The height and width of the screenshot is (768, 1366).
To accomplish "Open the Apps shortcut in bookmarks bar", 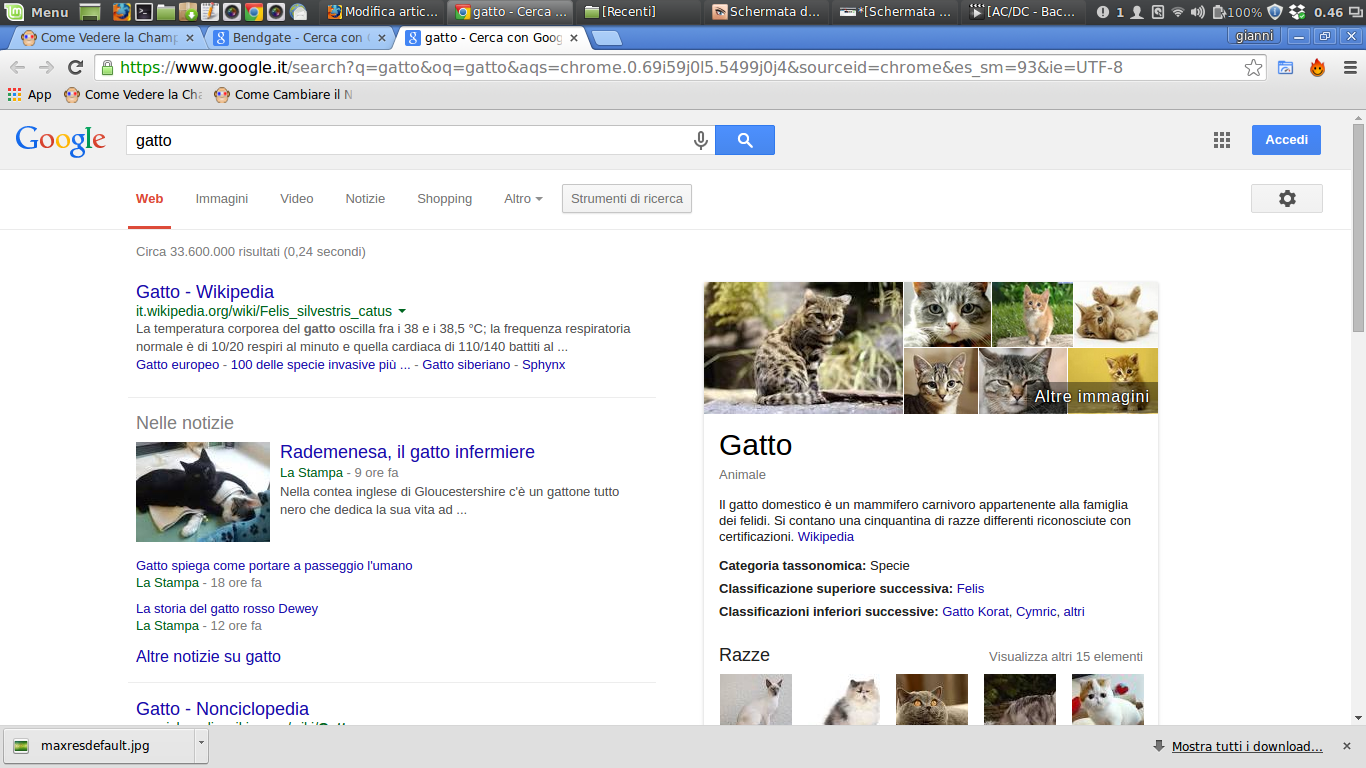I will (30, 95).
